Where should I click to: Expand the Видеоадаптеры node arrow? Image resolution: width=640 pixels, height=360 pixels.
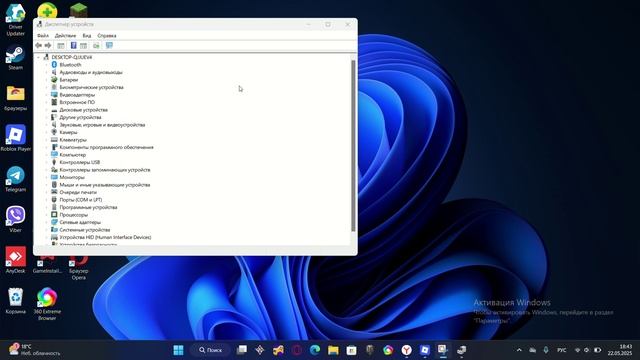pos(47,95)
